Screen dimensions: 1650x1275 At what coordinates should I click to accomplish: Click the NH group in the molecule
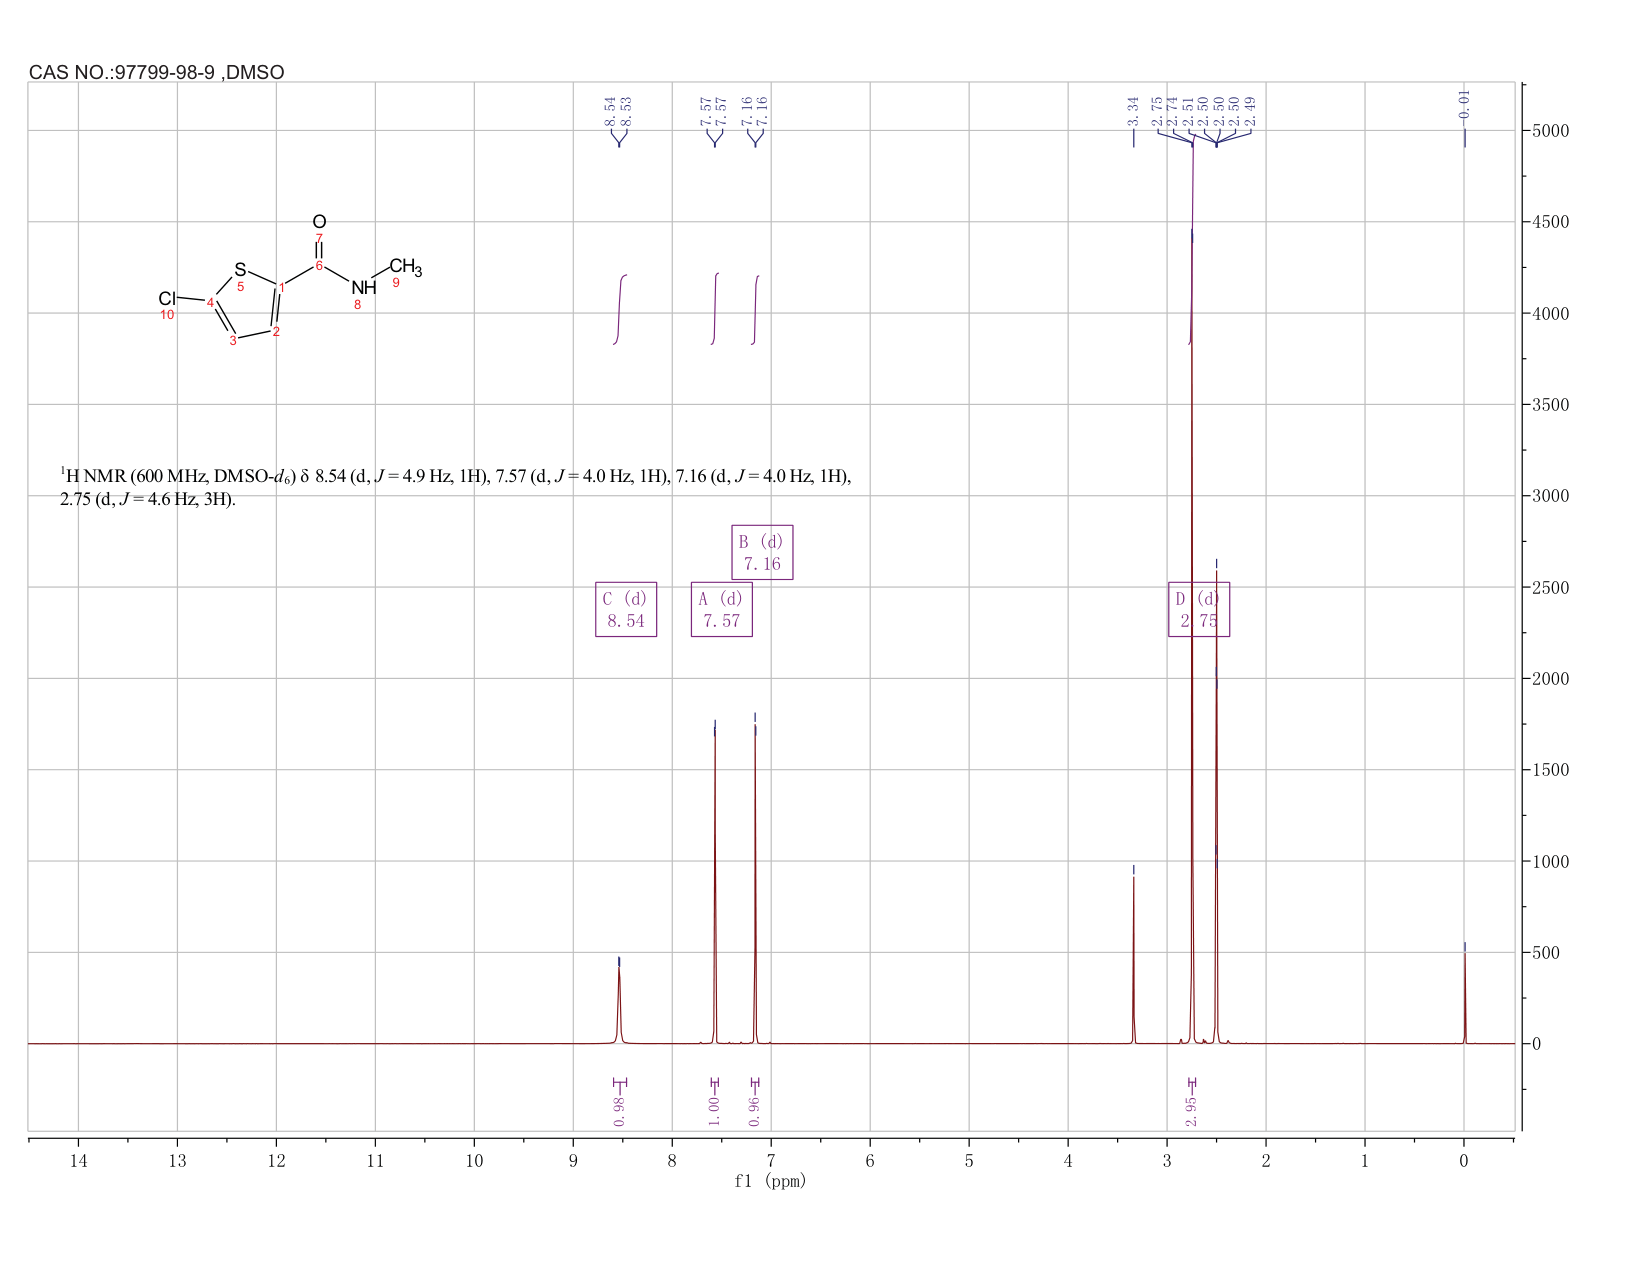(x=364, y=288)
